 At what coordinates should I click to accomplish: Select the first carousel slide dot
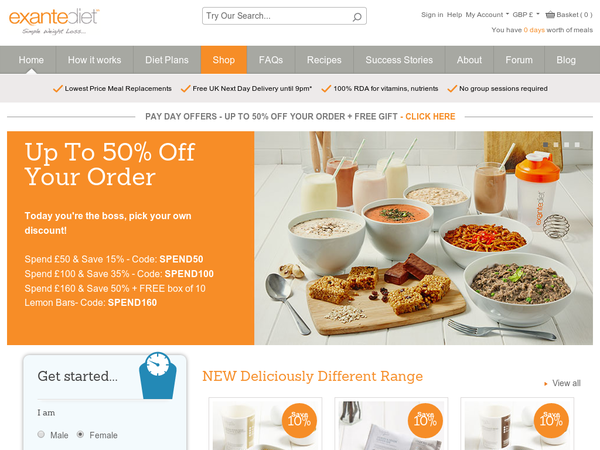546,145
